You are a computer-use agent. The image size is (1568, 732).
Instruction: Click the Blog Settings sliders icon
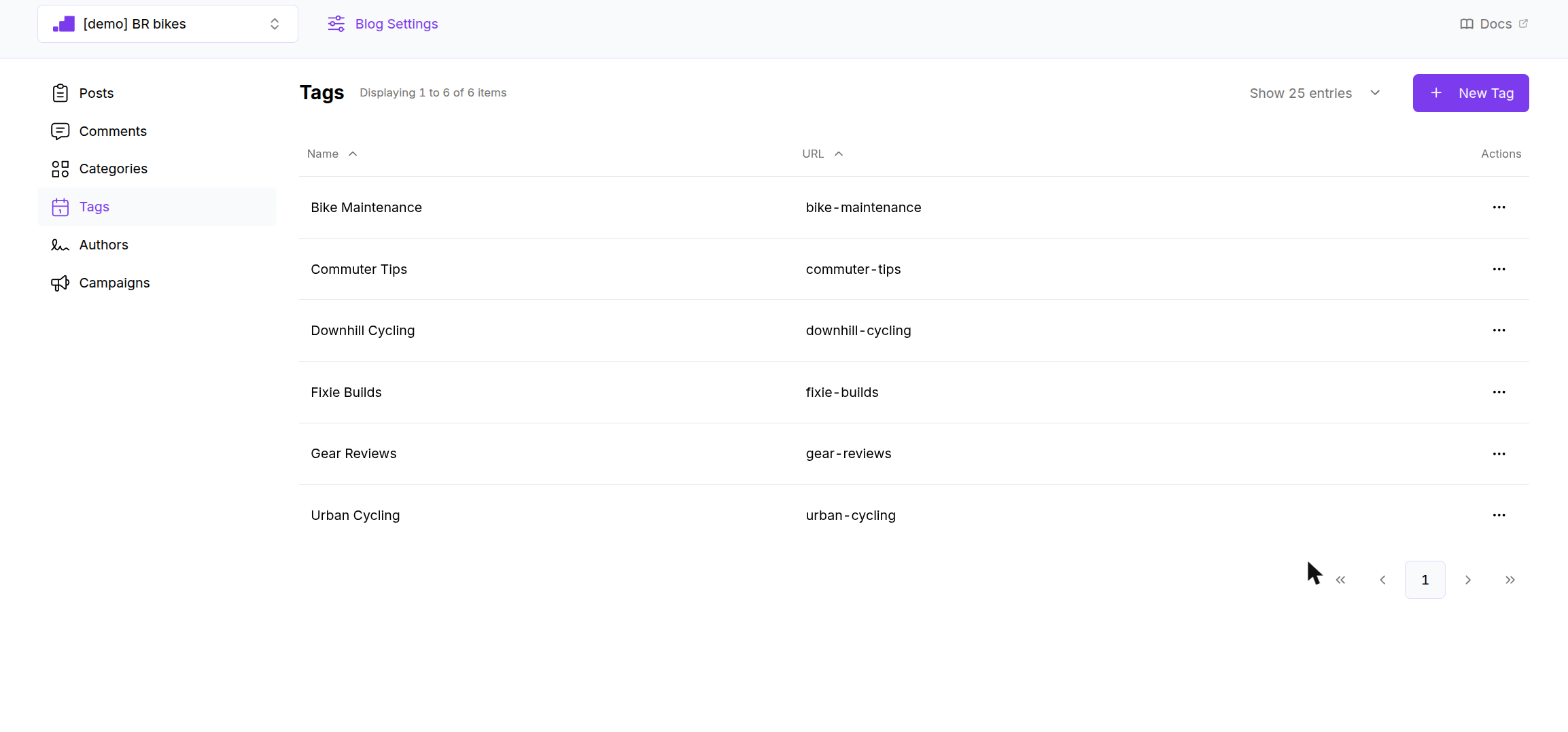336,24
